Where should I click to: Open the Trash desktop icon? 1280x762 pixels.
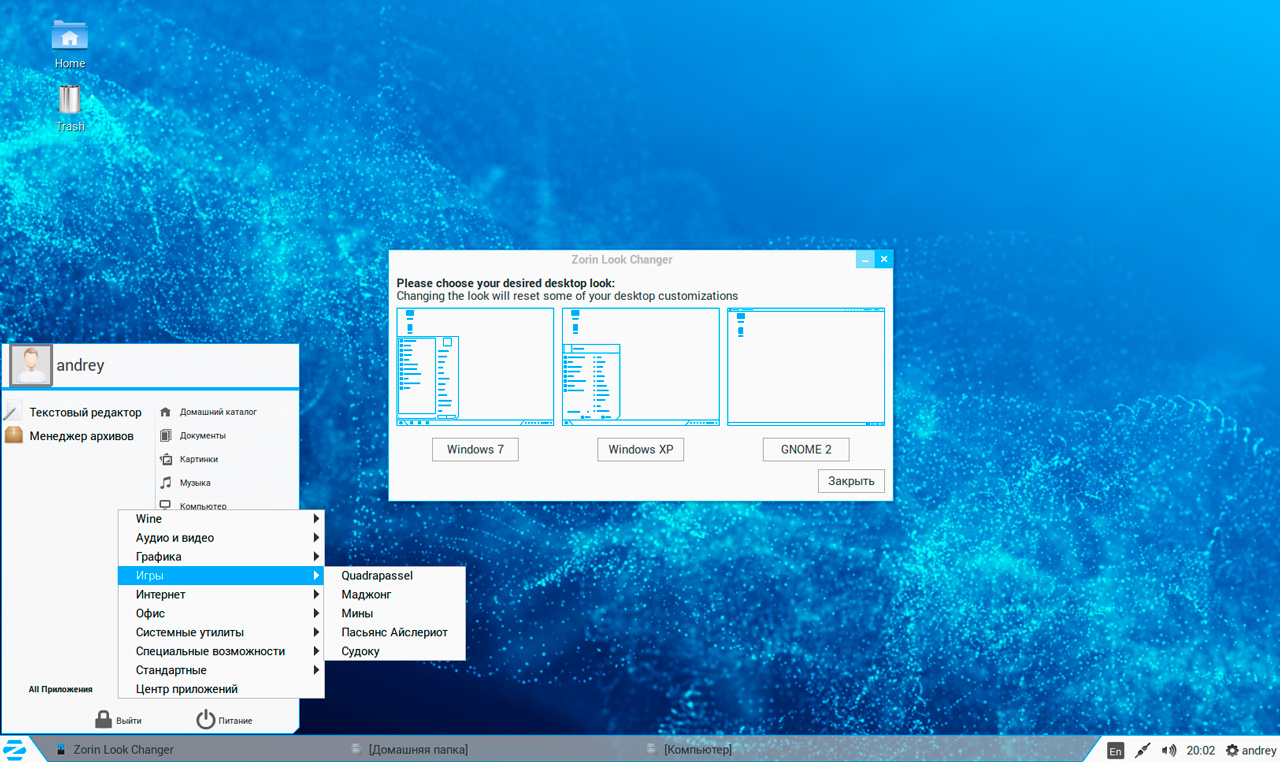(69, 101)
